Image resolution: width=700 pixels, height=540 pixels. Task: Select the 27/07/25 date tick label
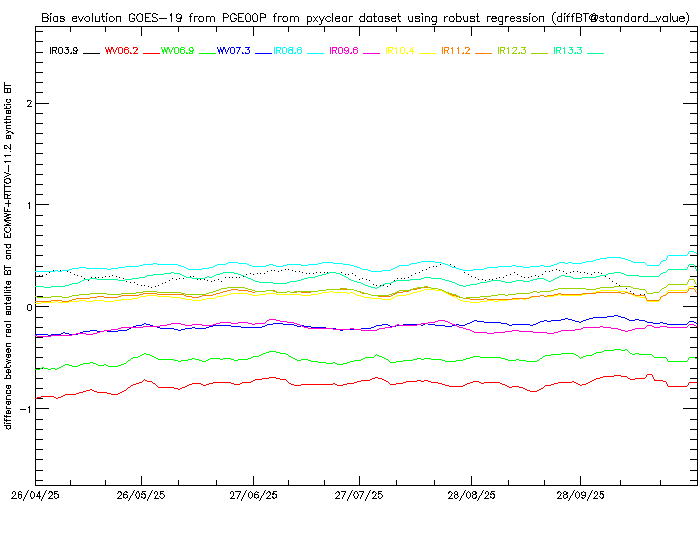(x=358, y=495)
